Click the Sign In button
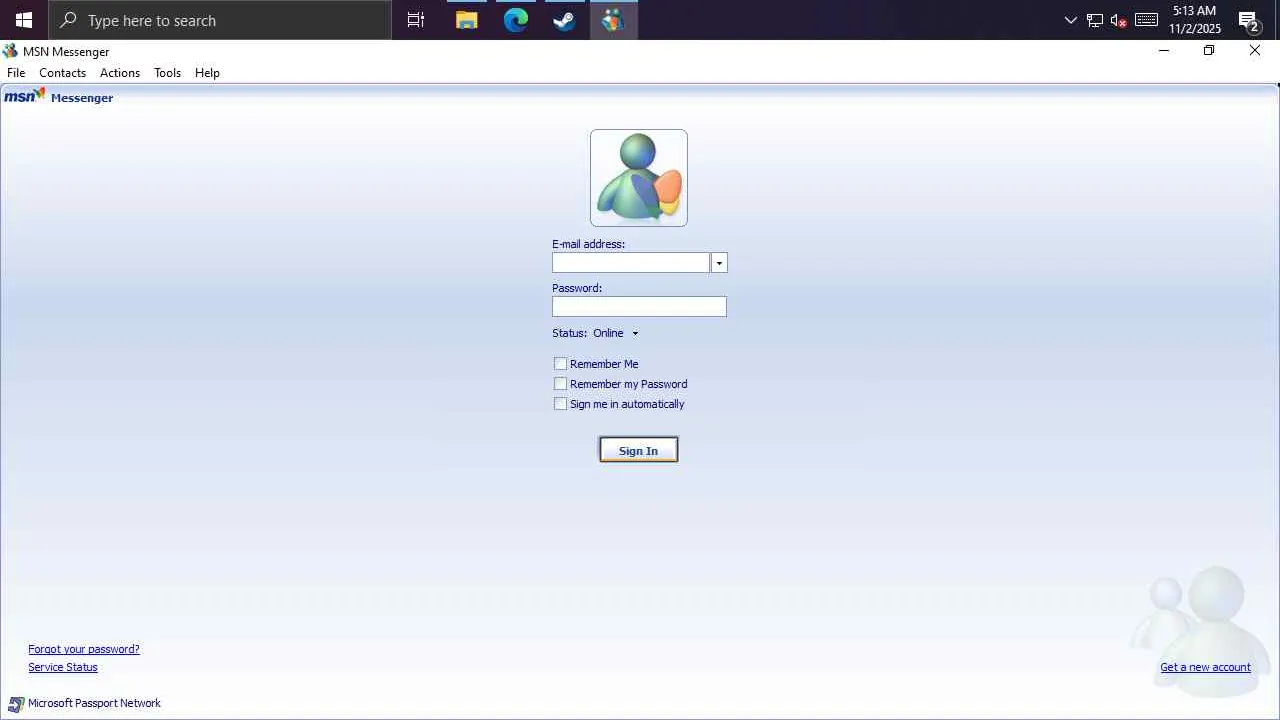 point(639,450)
